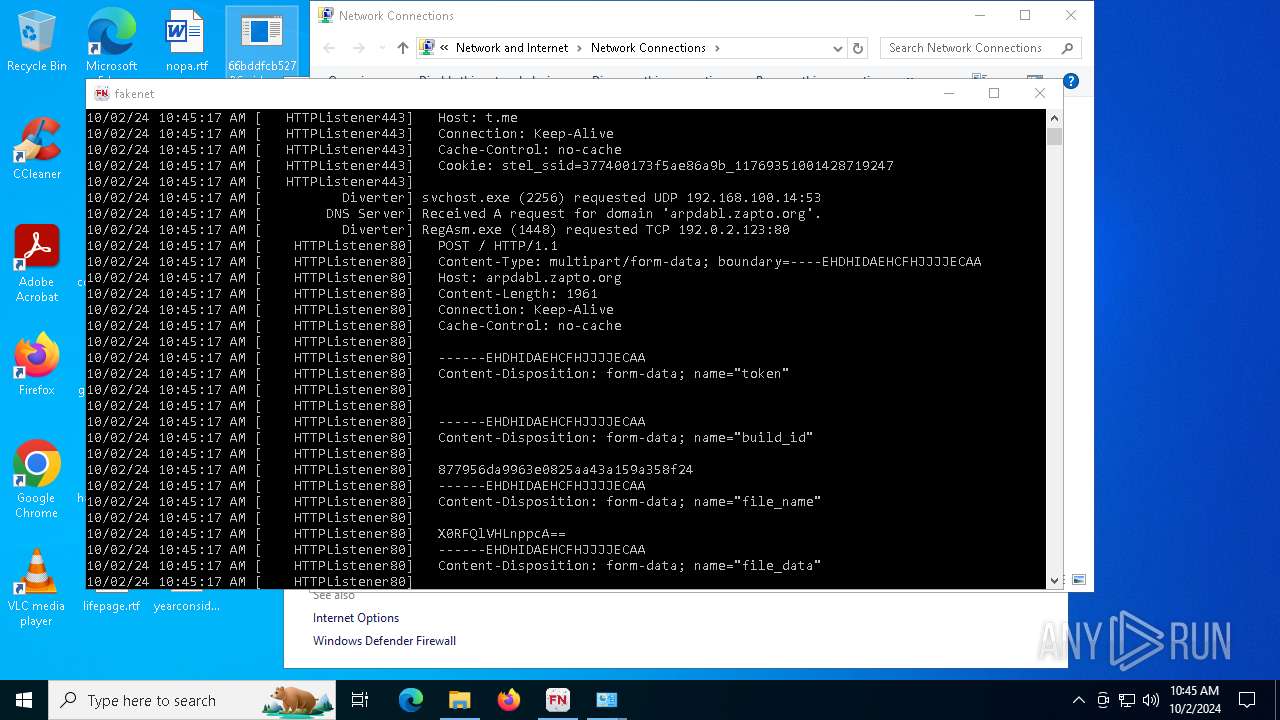
Task: Open Windows Start menu
Action: 24,700
